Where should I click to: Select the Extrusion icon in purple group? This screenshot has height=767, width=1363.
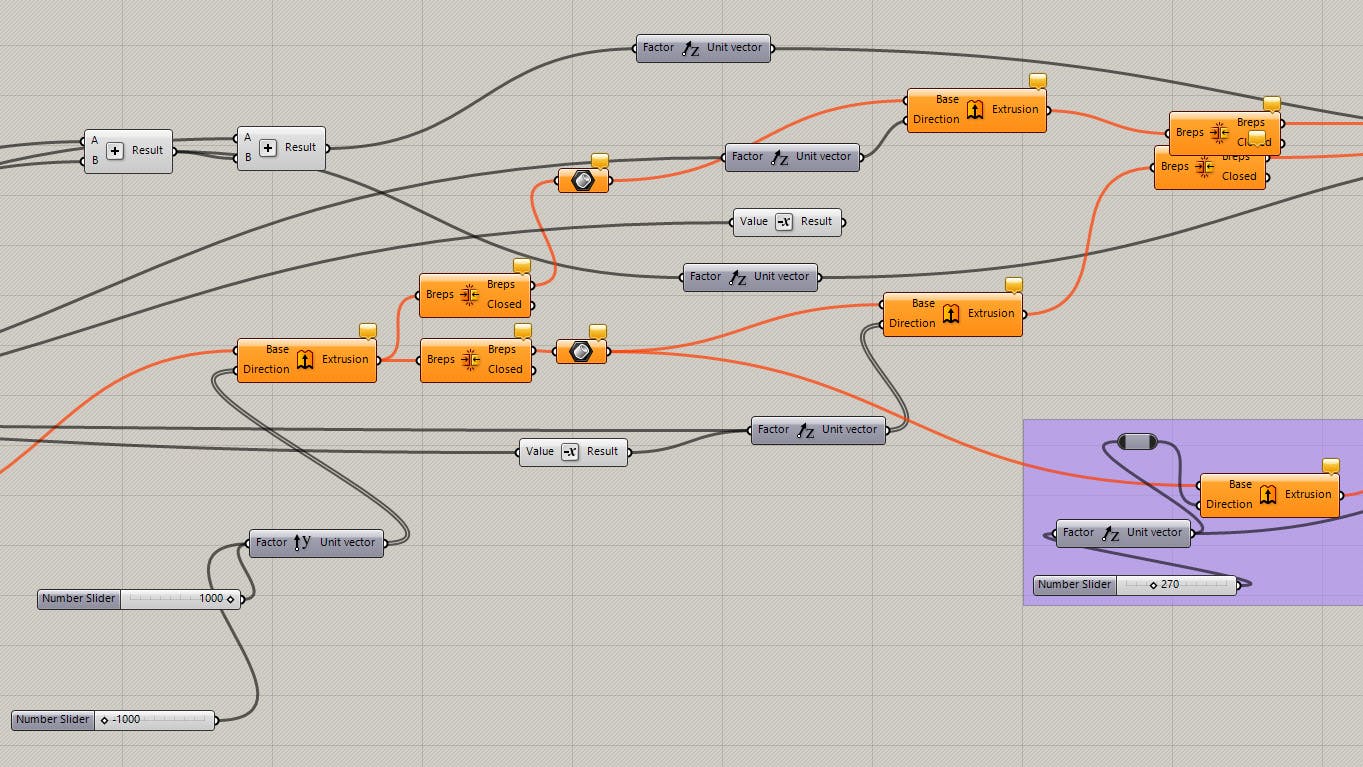(x=1268, y=494)
